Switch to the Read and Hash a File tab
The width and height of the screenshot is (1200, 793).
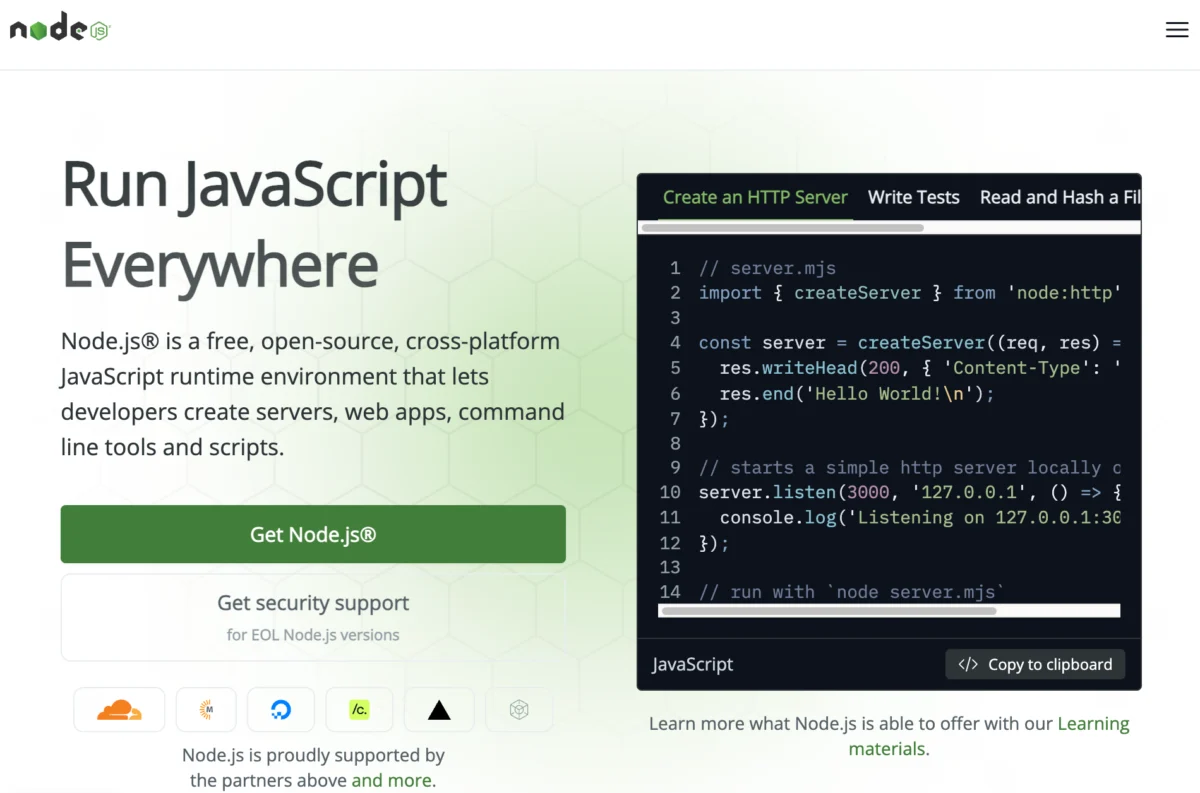coord(1060,197)
